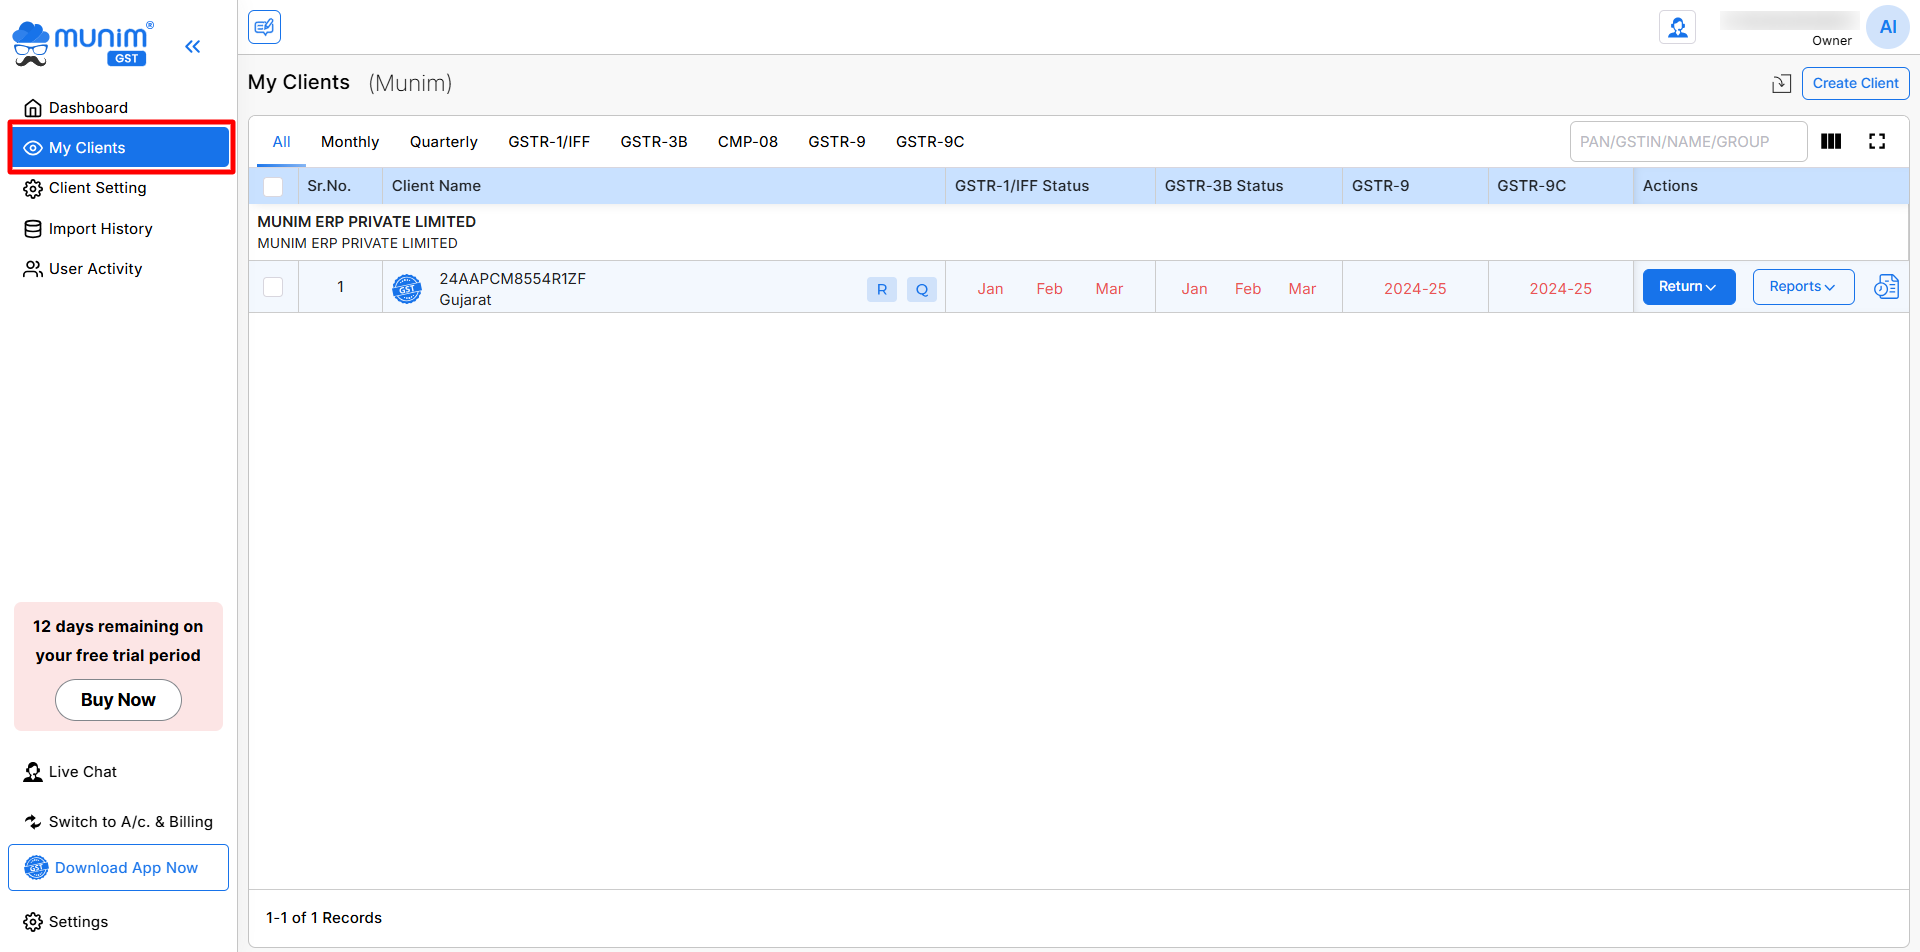Screen dimensions: 1920x952
Task: Click the Create Client button
Action: point(1855,84)
